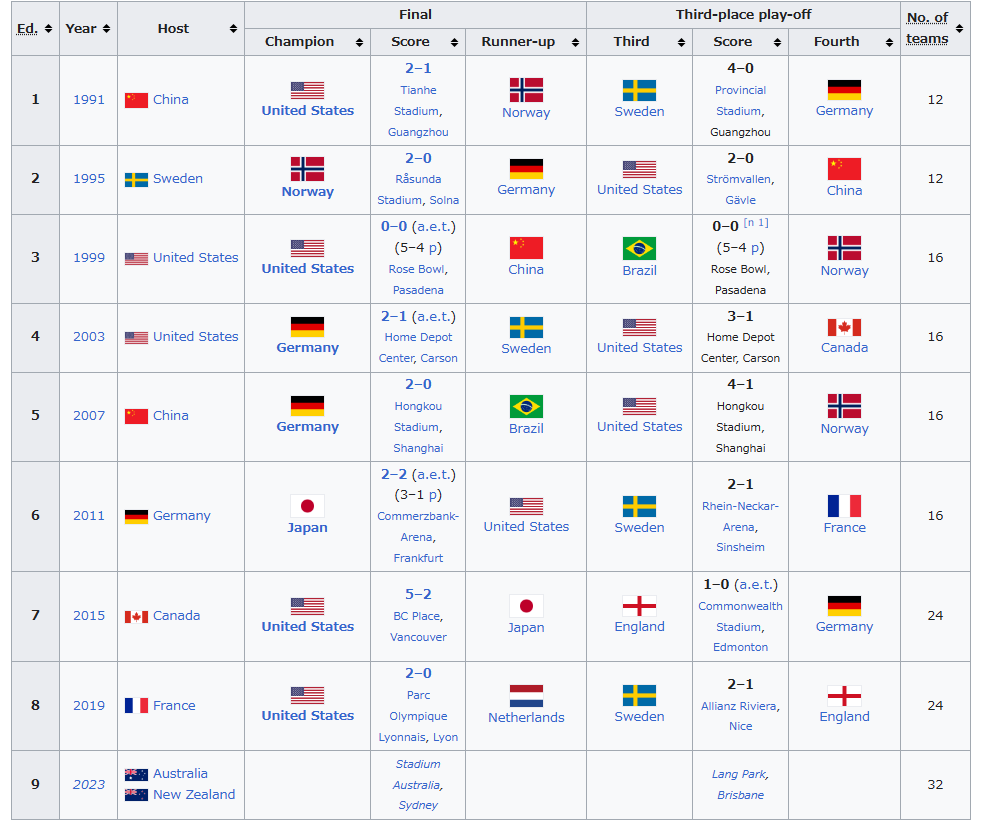Sort table by Runner-up column
The height and width of the screenshot is (828, 987).
[x=526, y=42]
